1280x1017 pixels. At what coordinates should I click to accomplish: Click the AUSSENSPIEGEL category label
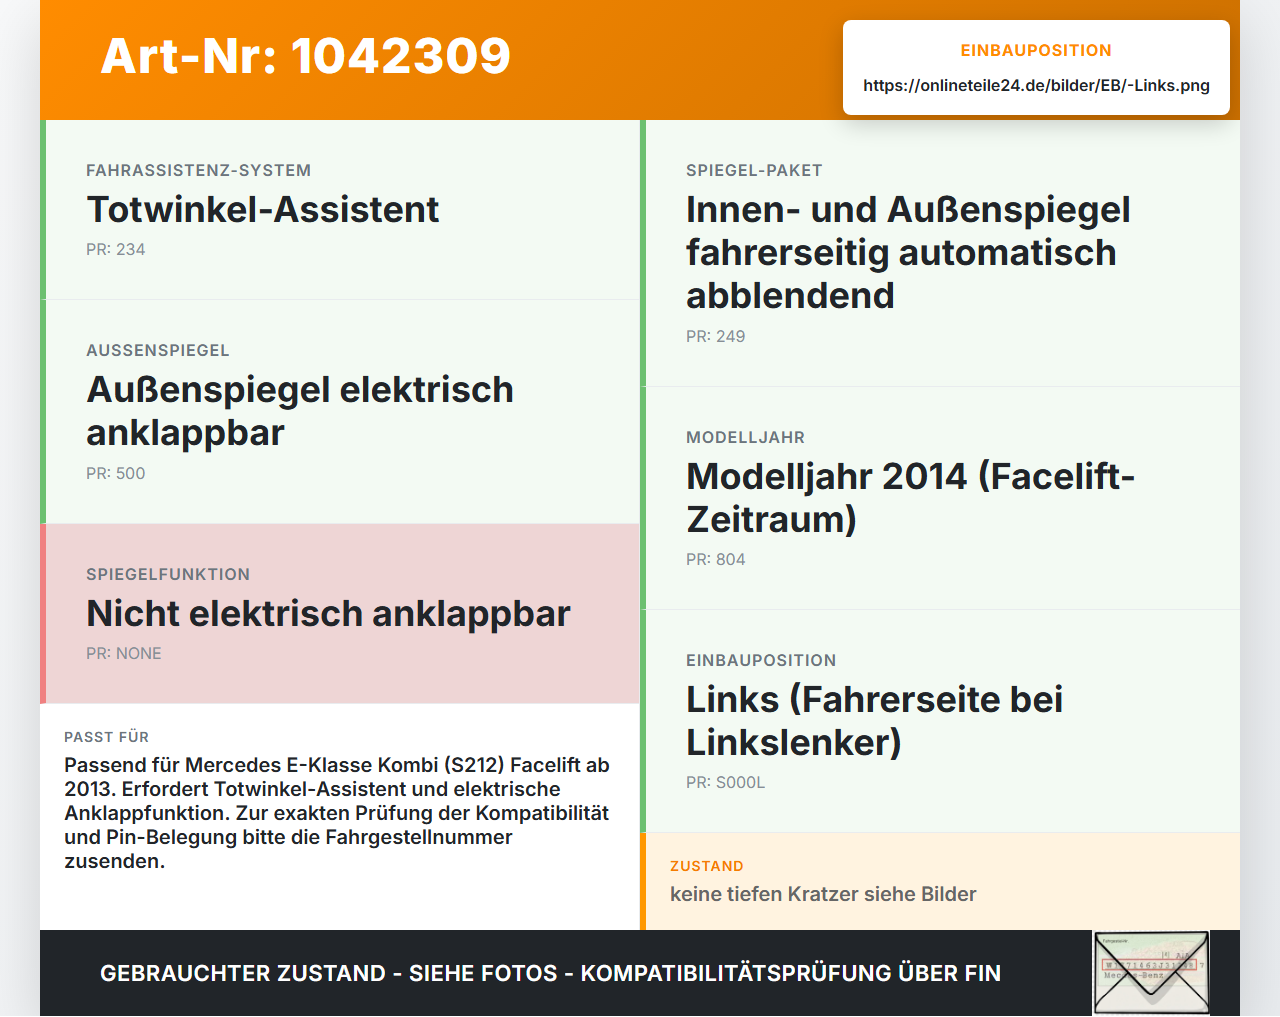158,350
